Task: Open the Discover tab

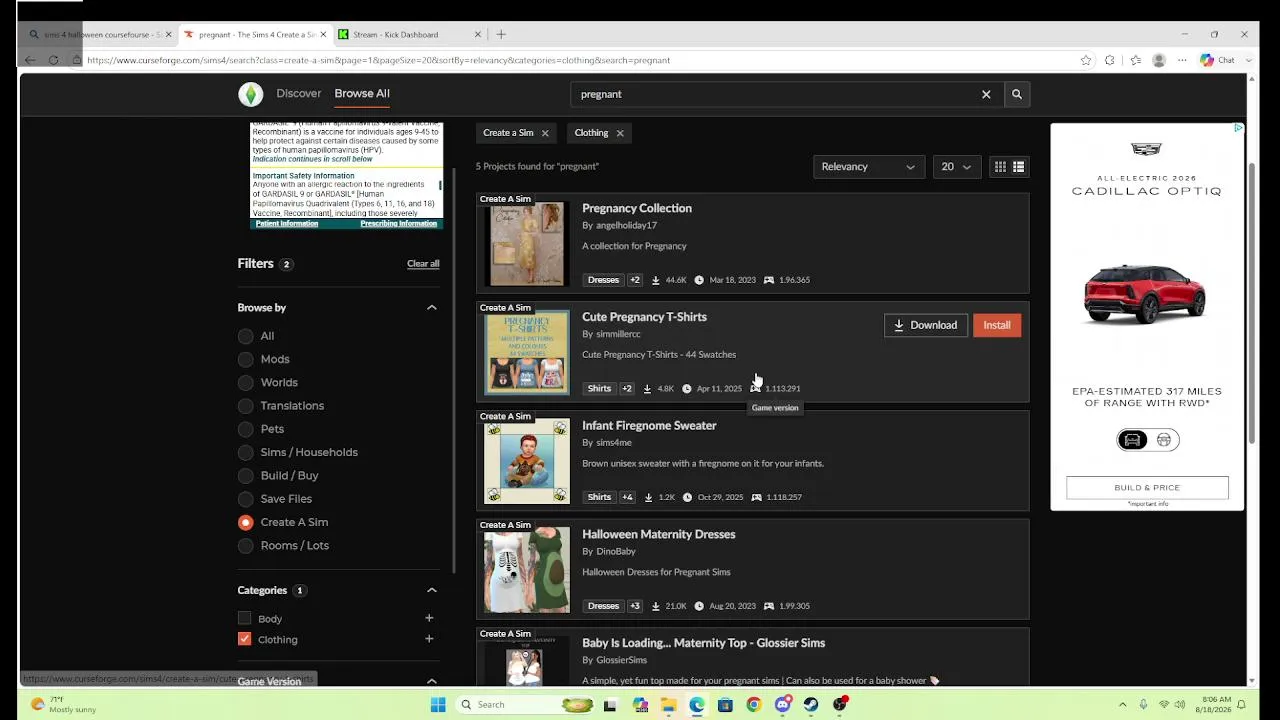Action: [299, 94]
